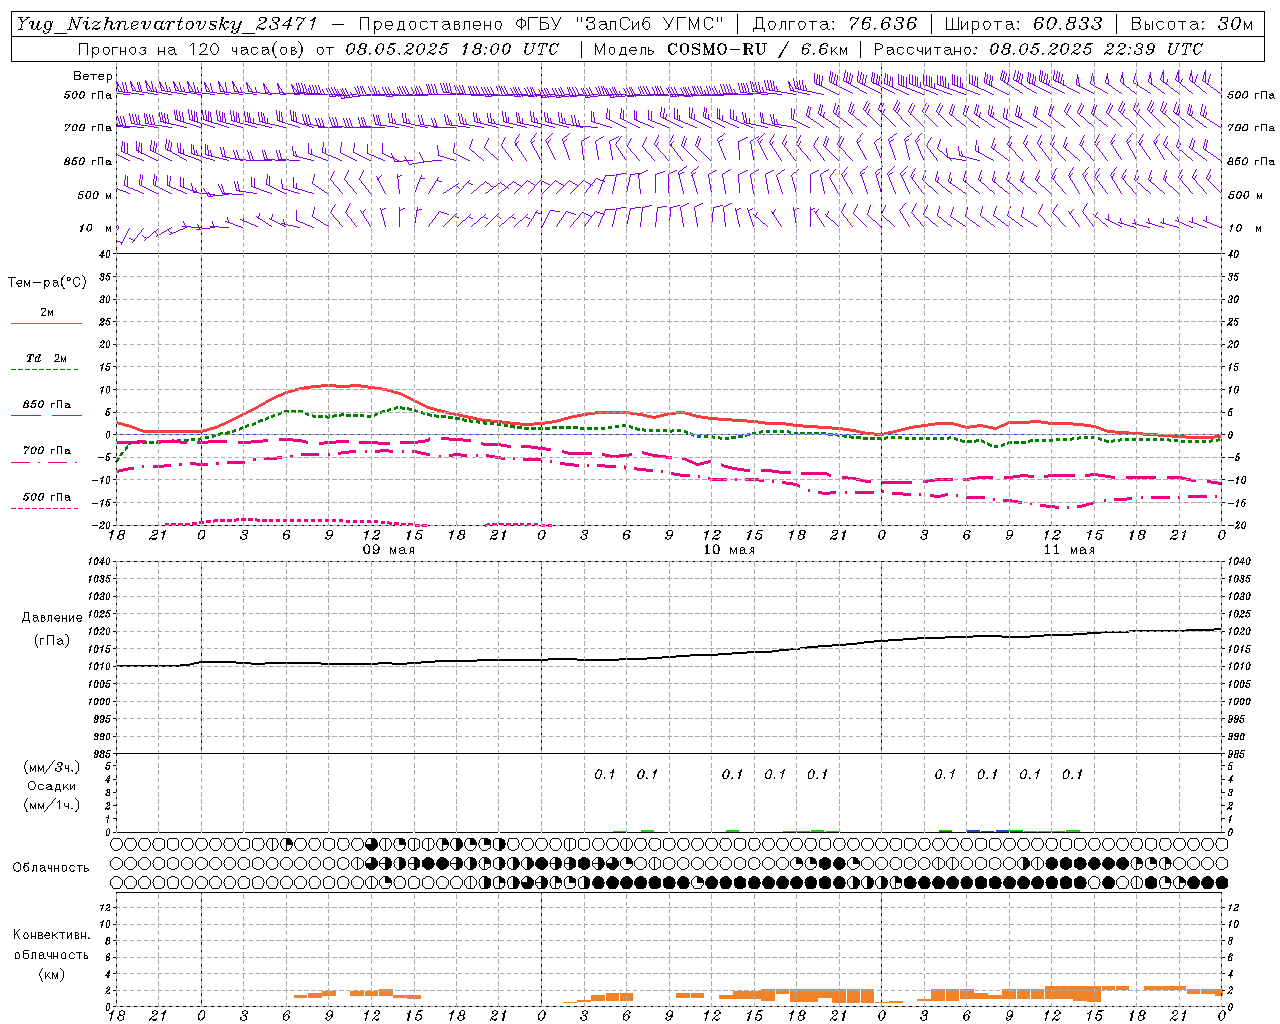Click the (мм/1ч.) precipitation unit label
This screenshot has width=1280, height=1024.
(52, 805)
